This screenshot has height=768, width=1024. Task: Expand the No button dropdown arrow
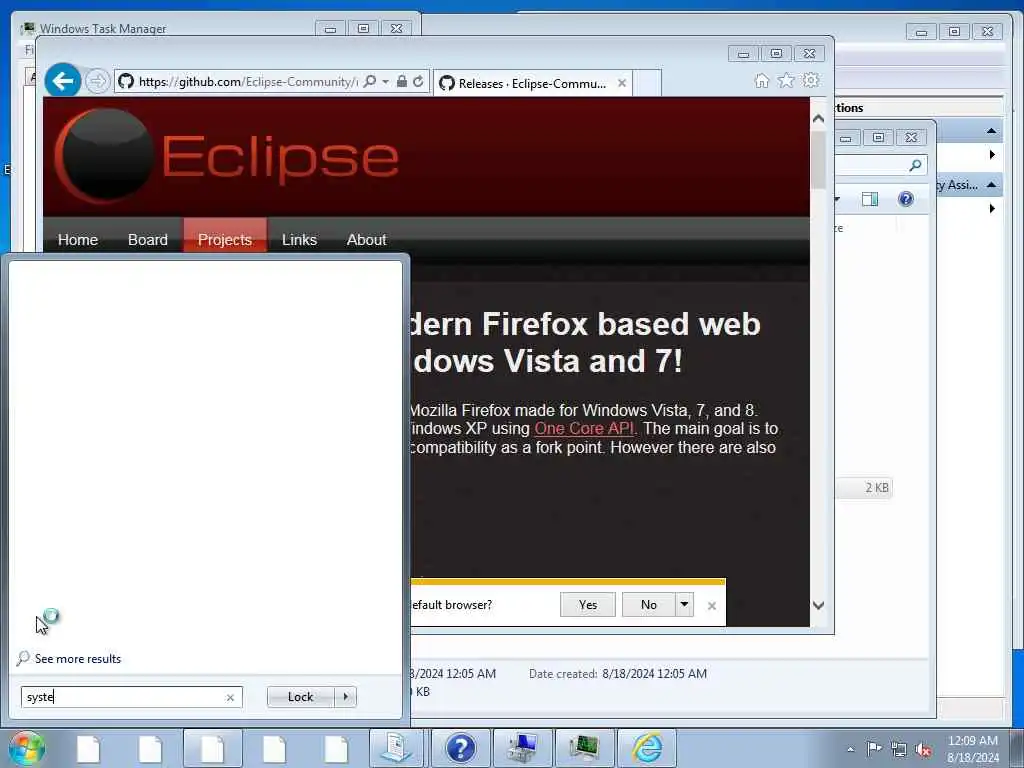684,604
